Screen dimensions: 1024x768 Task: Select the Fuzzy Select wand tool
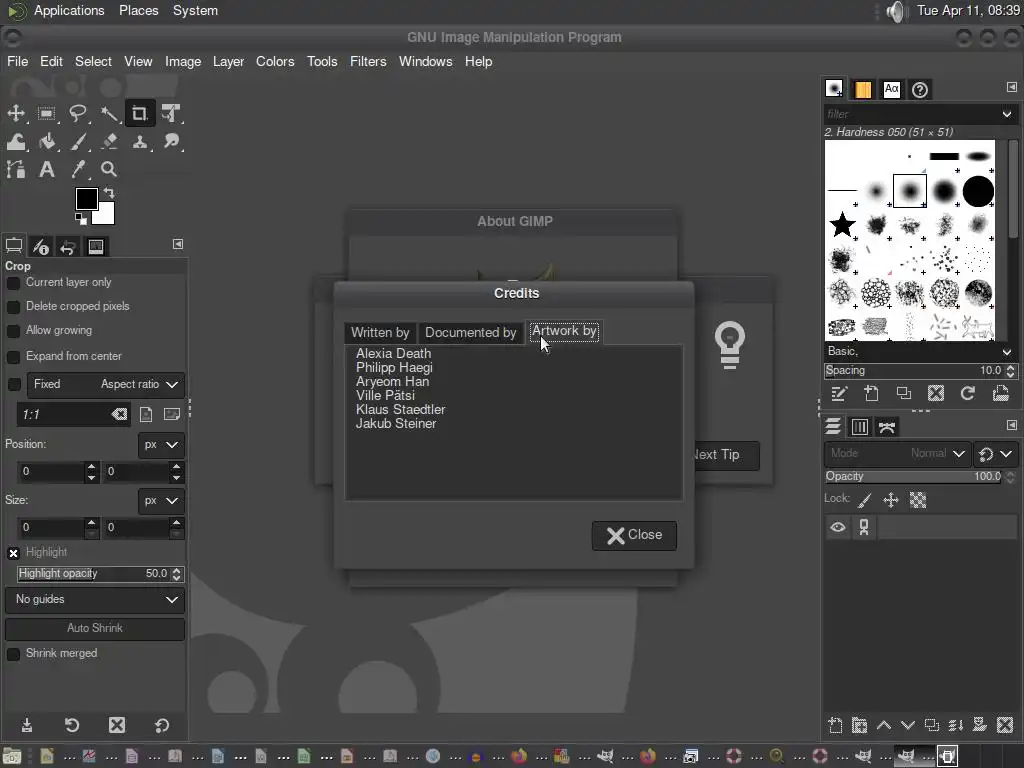point(109,114)
